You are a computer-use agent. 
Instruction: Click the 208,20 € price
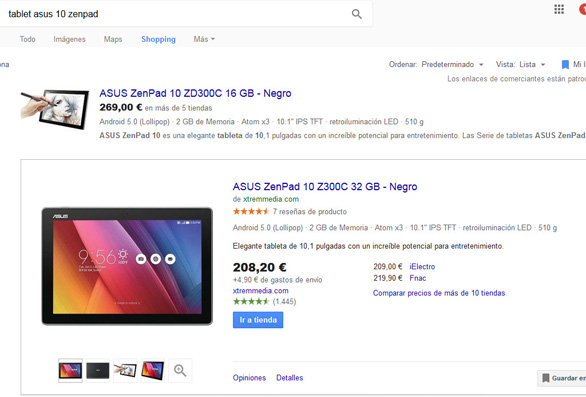259,267
